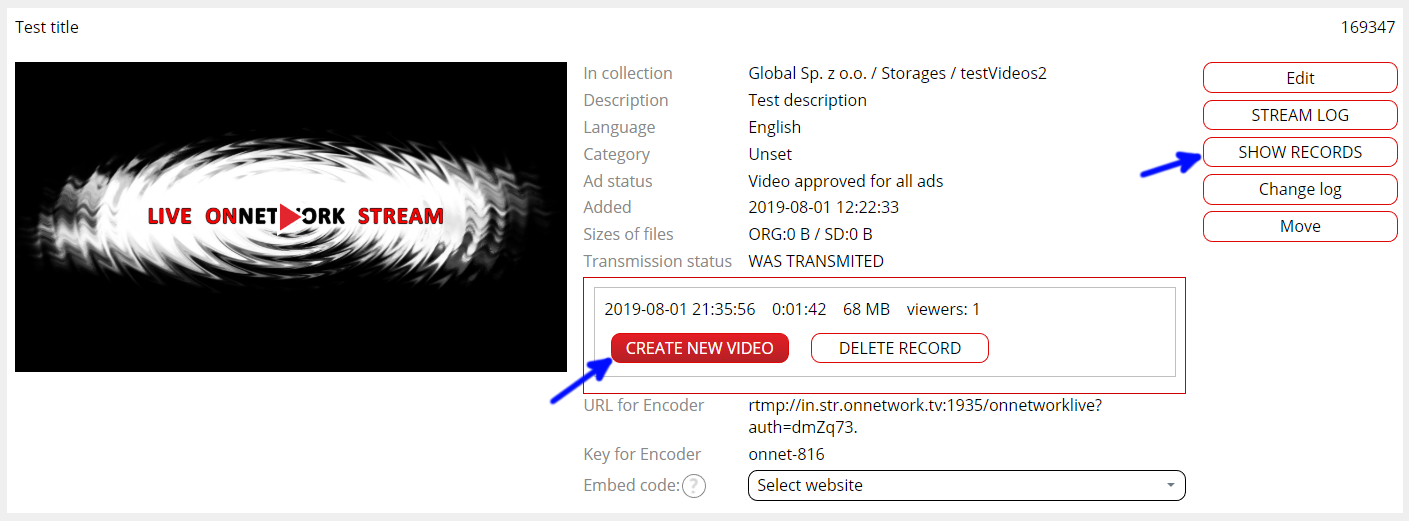Viewport: 1409px width, 521px height.
Task: Click the WAS TRANSMITTED status text
Action: [816, 261]
